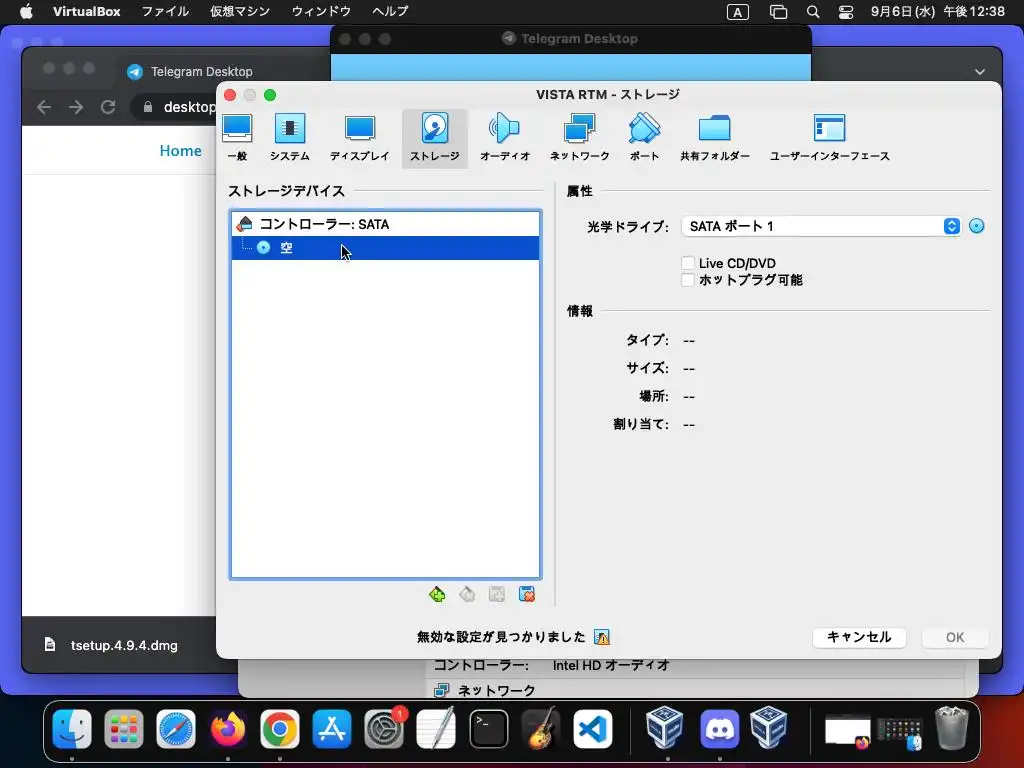Open Terminal from the Dock
This screenshot has height=768, width=1024.
488,729
